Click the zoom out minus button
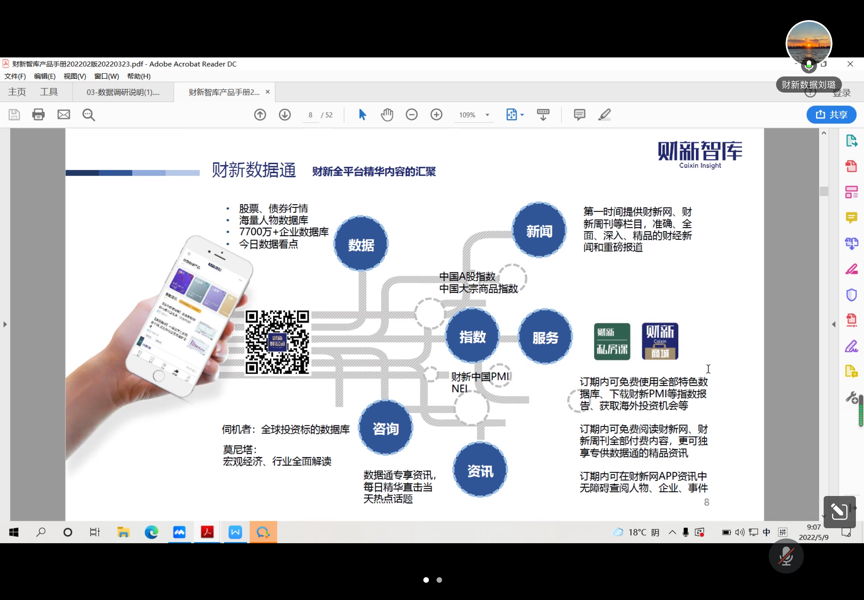864x600 pixels. point(412,115)
